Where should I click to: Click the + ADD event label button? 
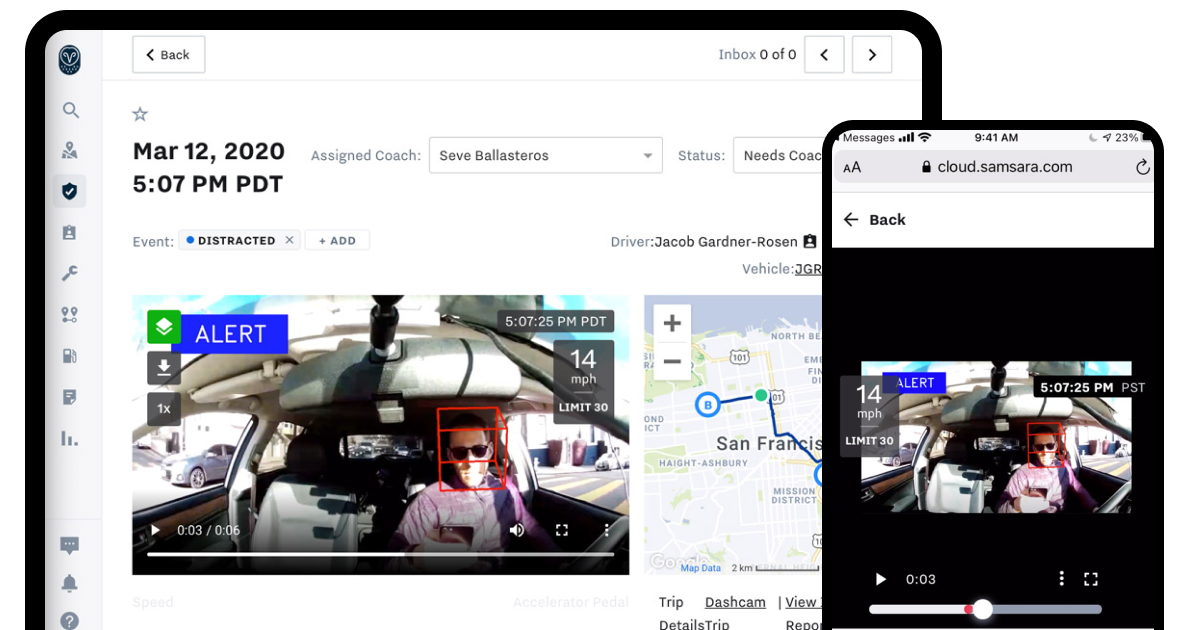(x=337, y=240)
